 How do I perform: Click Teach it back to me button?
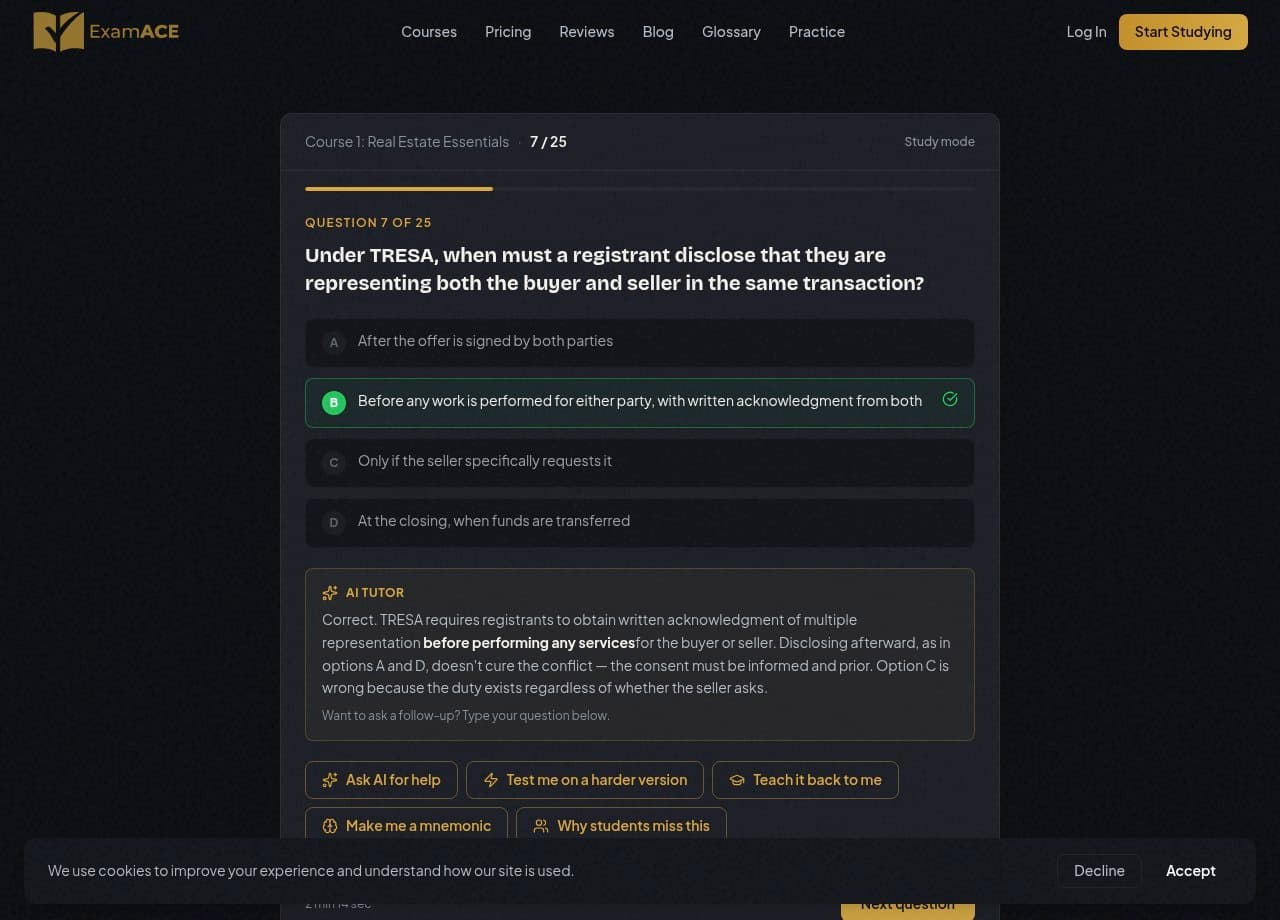[x=805, y=780]
